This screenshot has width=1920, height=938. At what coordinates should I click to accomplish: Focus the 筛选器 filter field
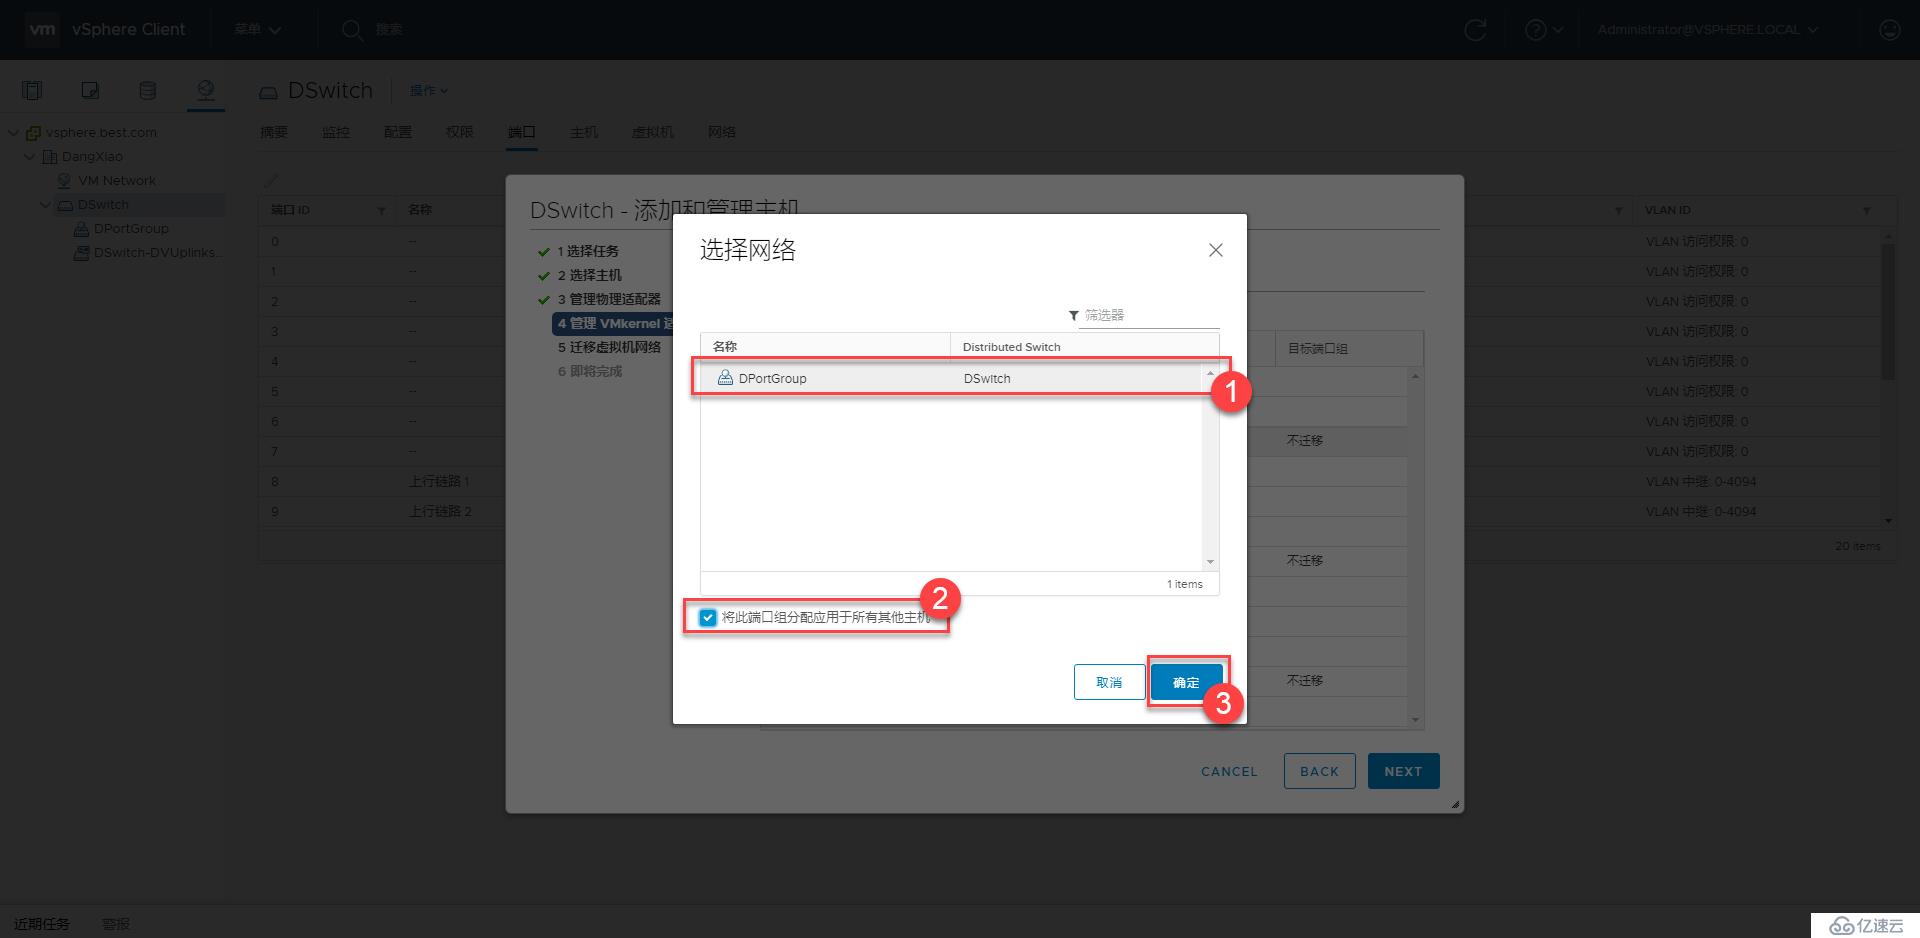click(1149, 315)
